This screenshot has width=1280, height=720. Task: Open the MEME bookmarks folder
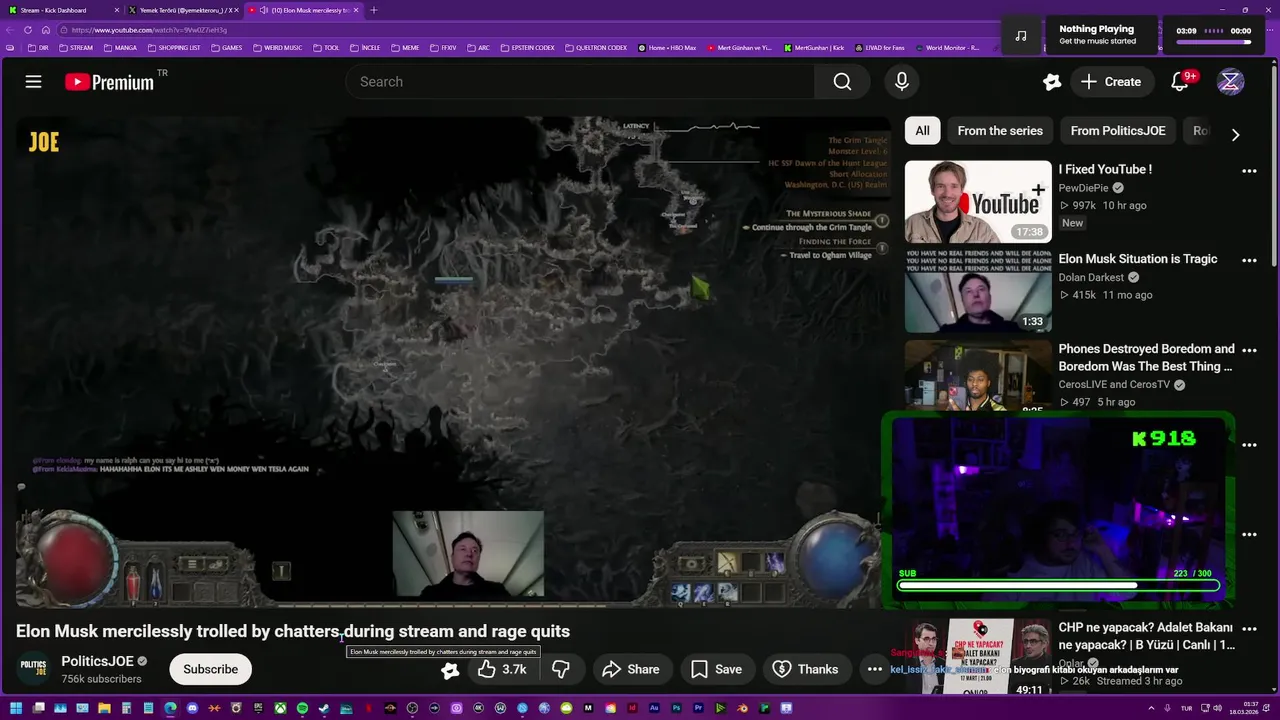(405, 48)
